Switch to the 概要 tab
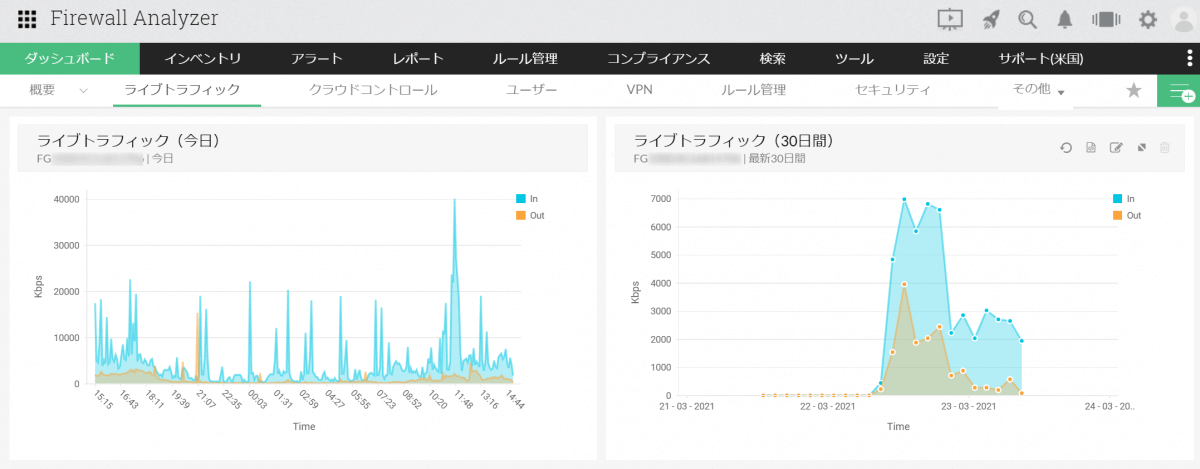1200x469 pixels. pos(43,90)
